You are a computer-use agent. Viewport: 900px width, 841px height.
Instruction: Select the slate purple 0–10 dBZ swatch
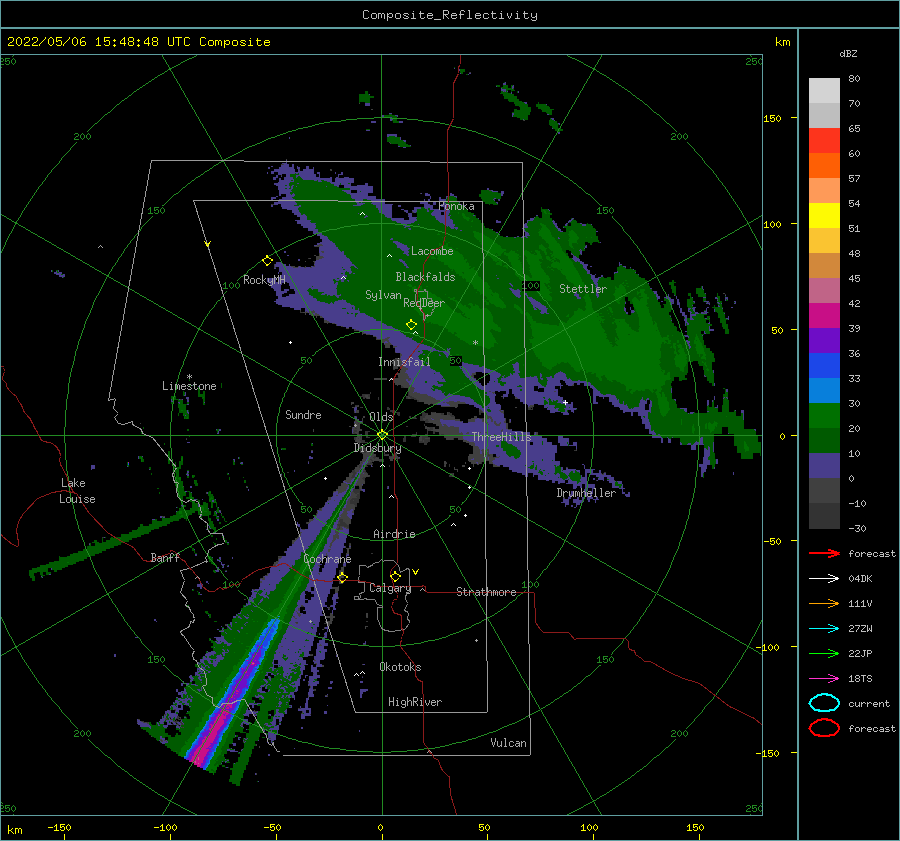824,466
